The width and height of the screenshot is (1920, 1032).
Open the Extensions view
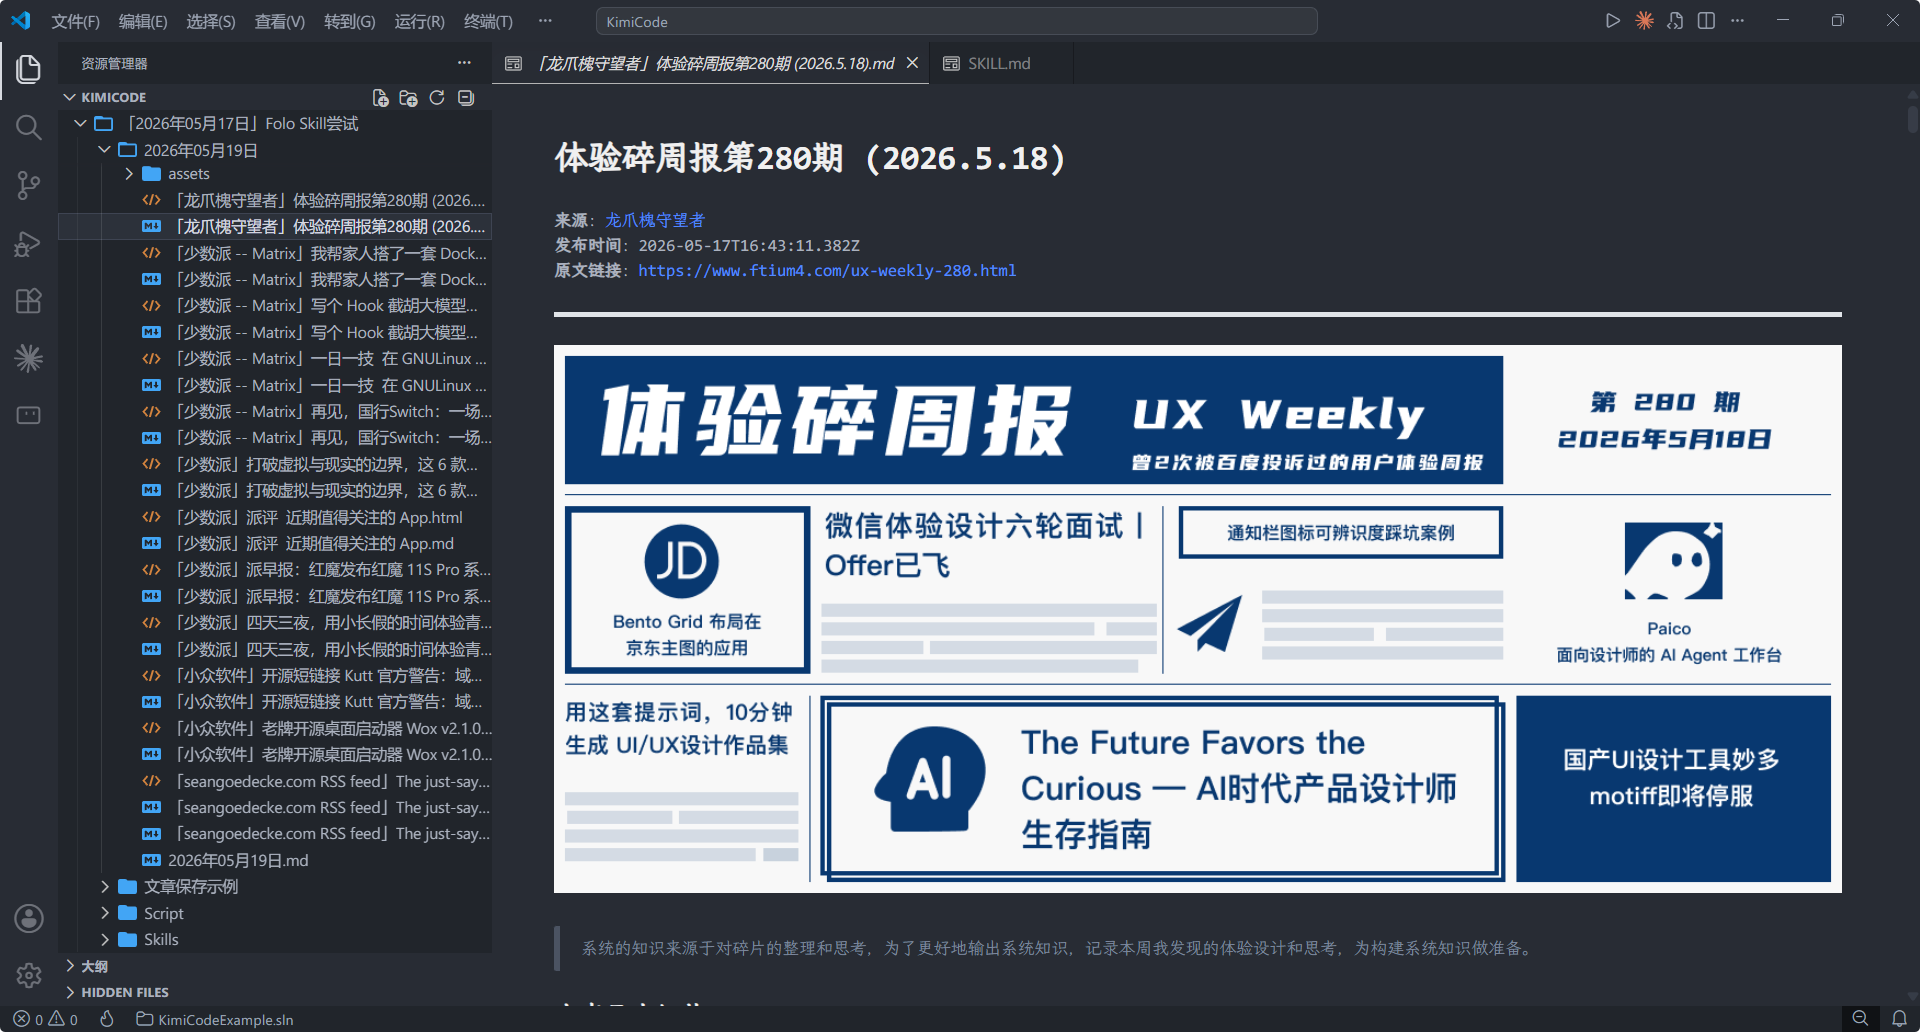point(28,301)
